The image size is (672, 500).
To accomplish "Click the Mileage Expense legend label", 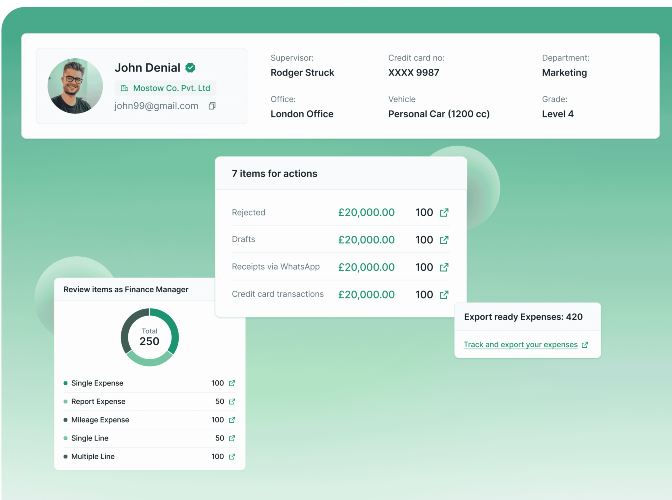I will (100, 420).
